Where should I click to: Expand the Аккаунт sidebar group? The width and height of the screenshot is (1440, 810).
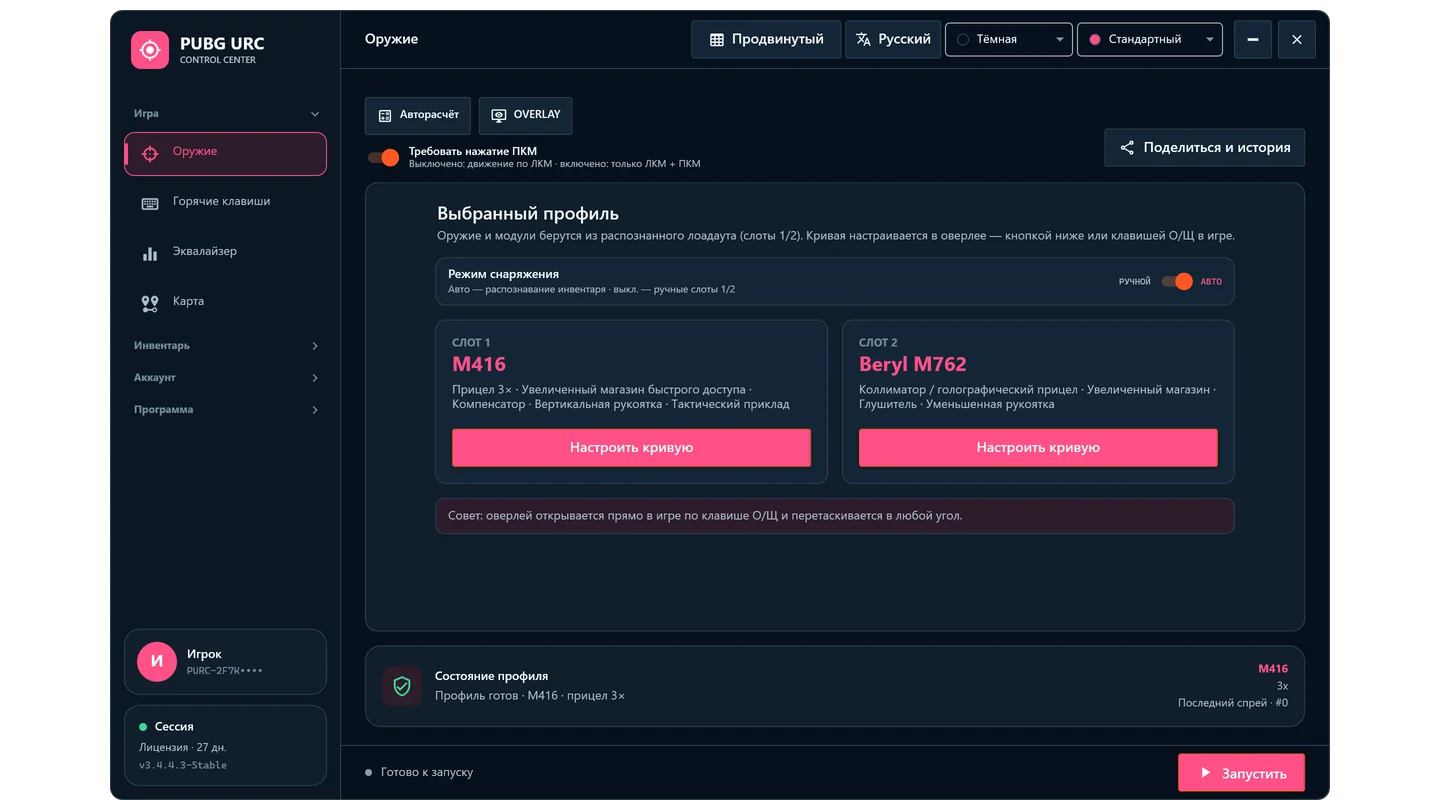226,378
